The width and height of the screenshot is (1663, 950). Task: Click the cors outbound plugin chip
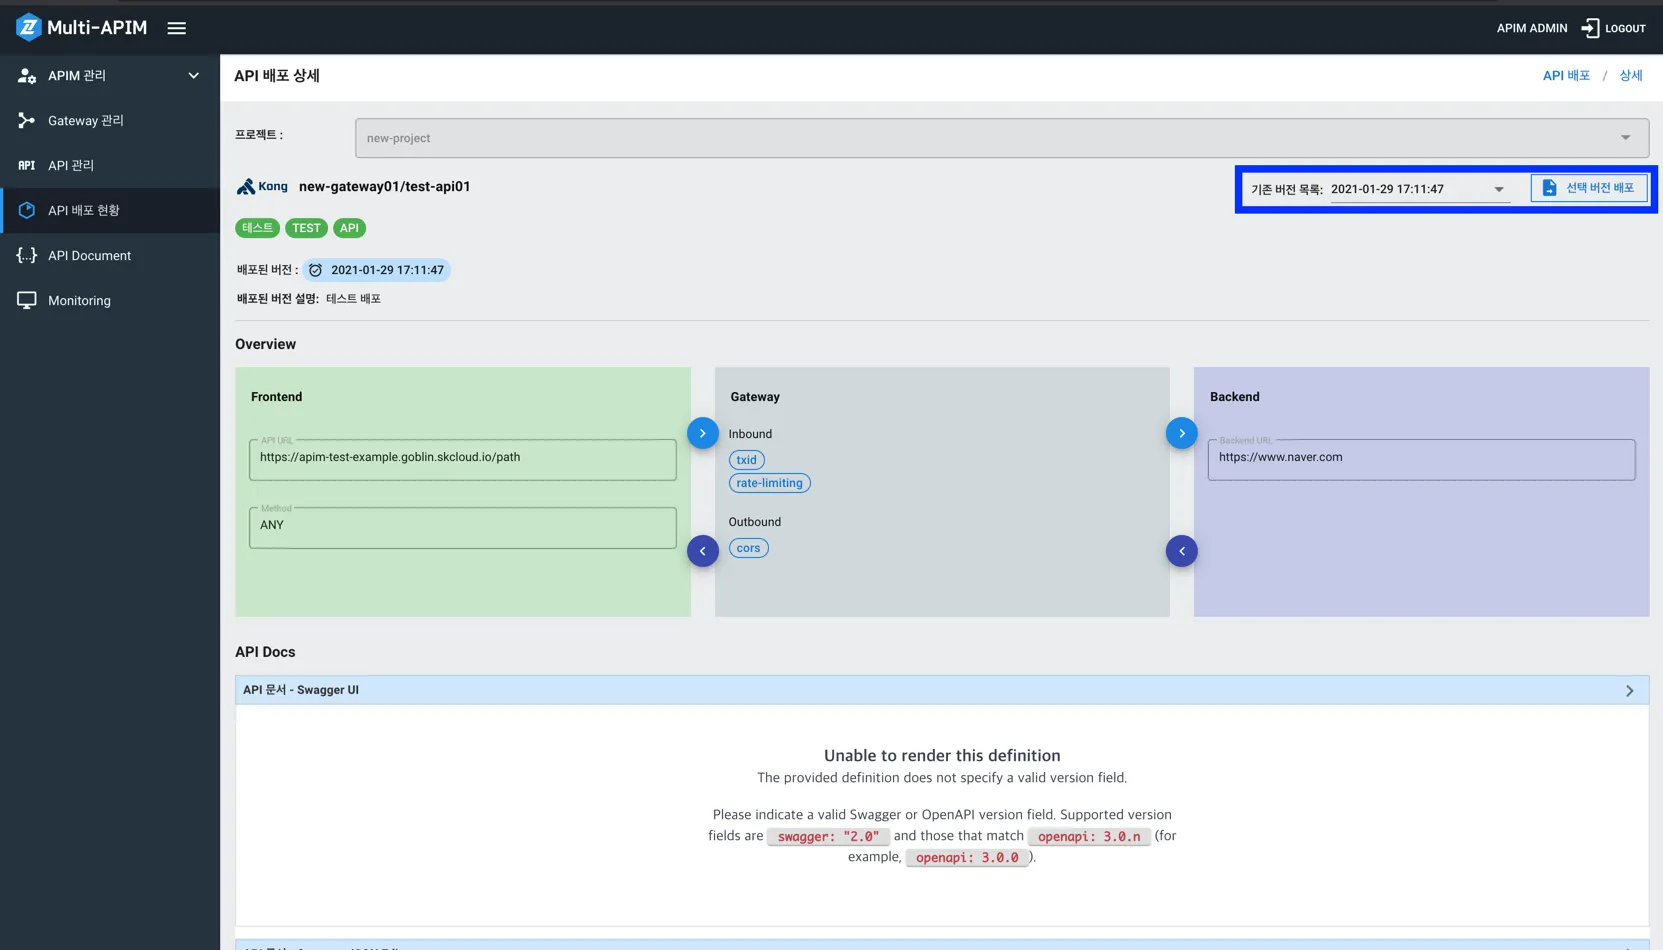(748, 548)
